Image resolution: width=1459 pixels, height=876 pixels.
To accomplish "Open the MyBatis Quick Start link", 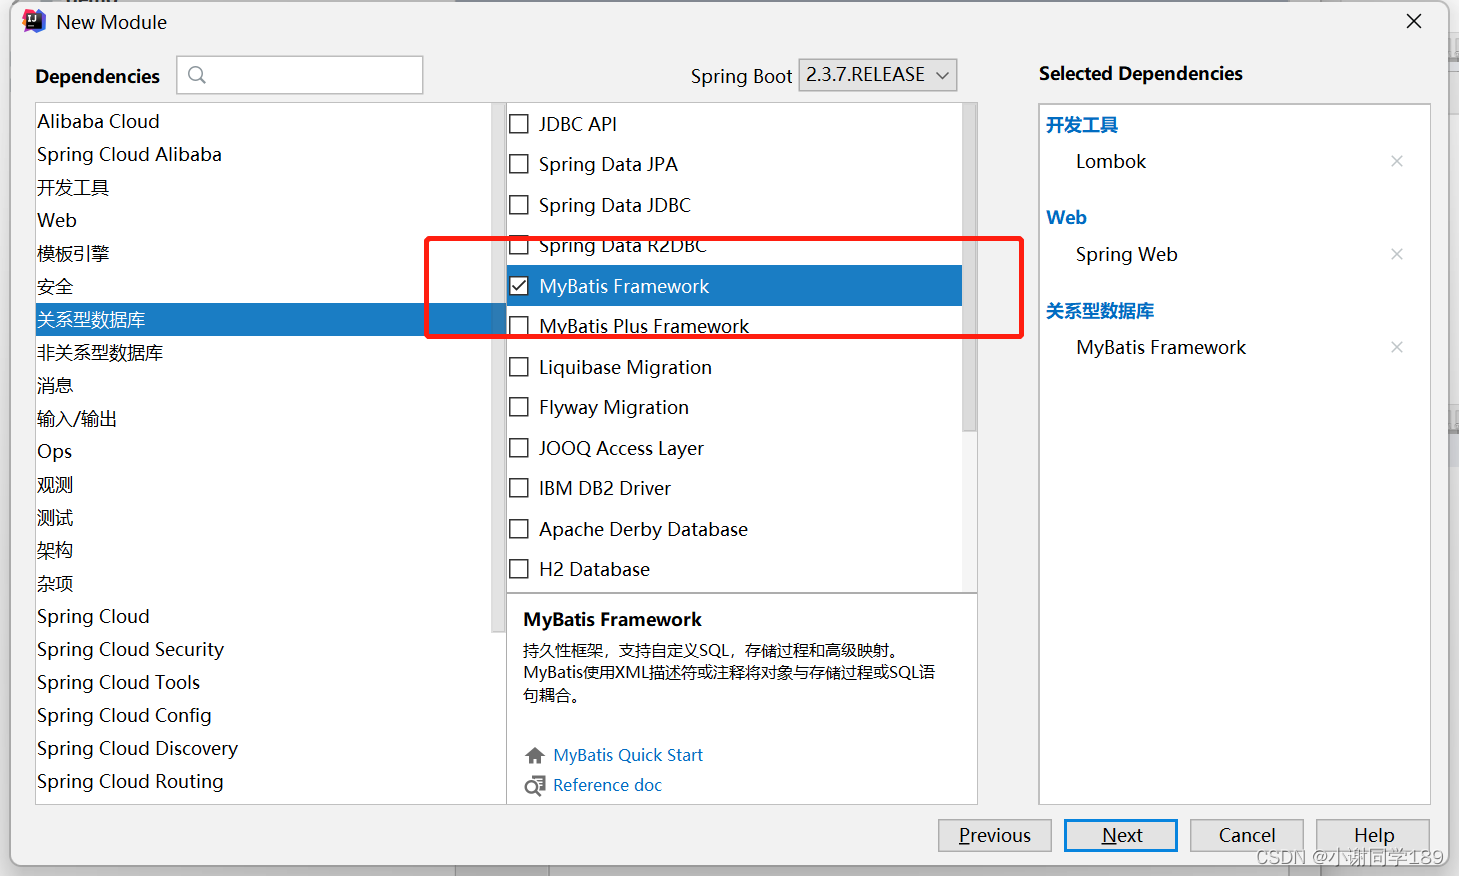I will (628, 755).
